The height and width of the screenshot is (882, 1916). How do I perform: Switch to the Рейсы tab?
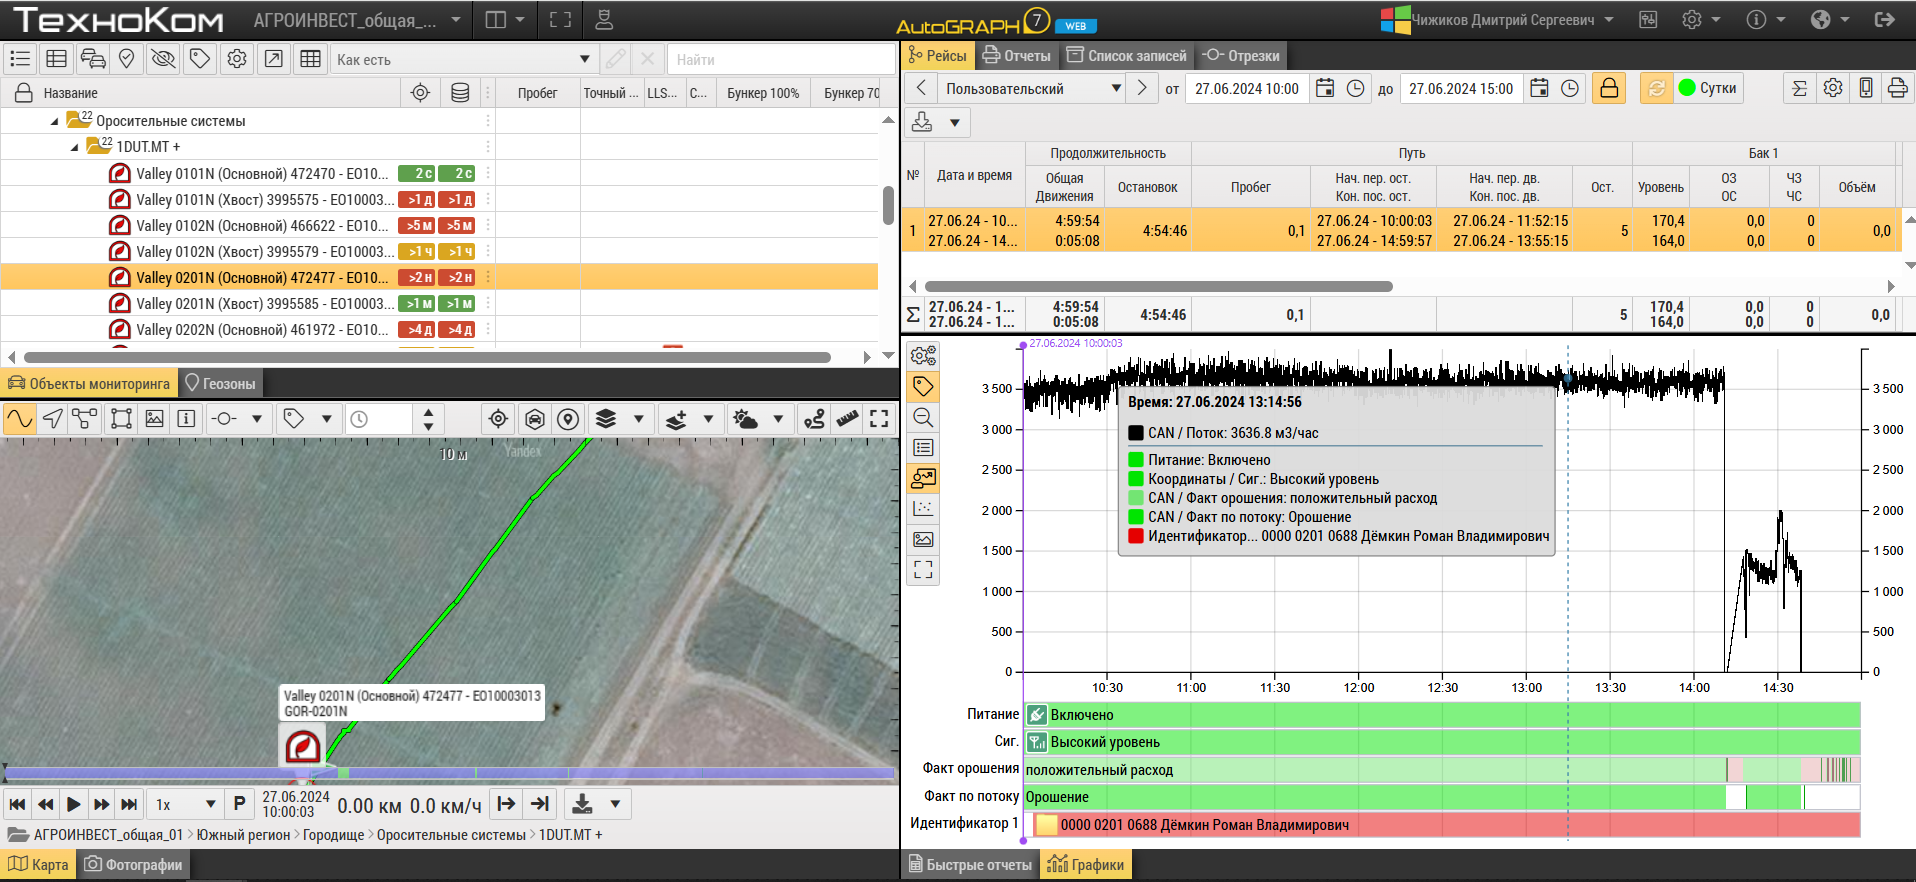tap(937, 56)
